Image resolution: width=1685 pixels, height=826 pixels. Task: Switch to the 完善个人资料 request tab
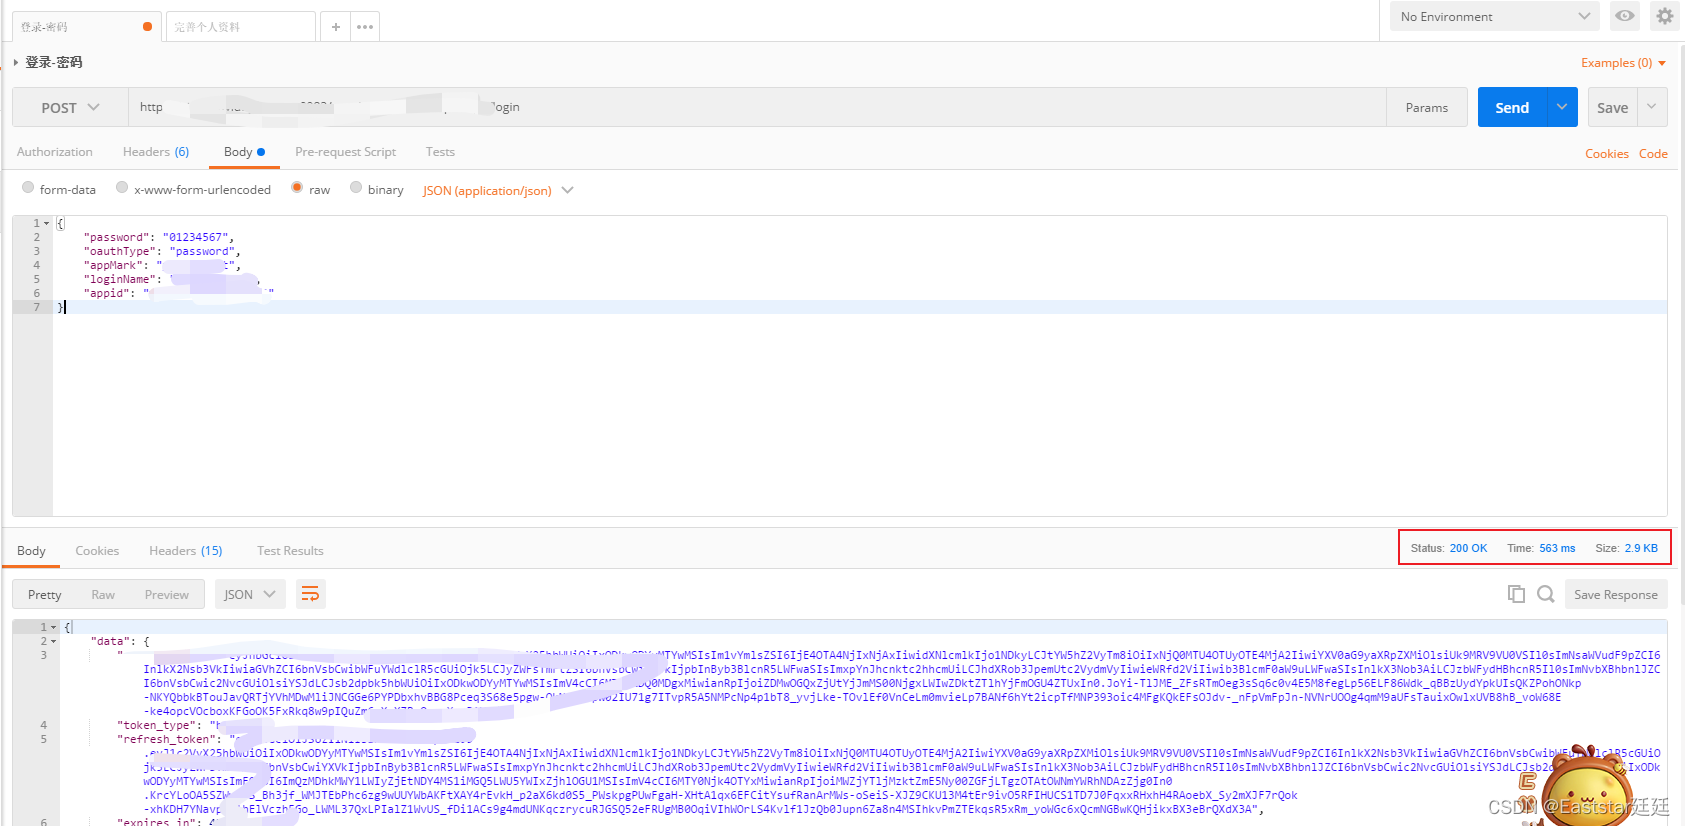point(241,27)
